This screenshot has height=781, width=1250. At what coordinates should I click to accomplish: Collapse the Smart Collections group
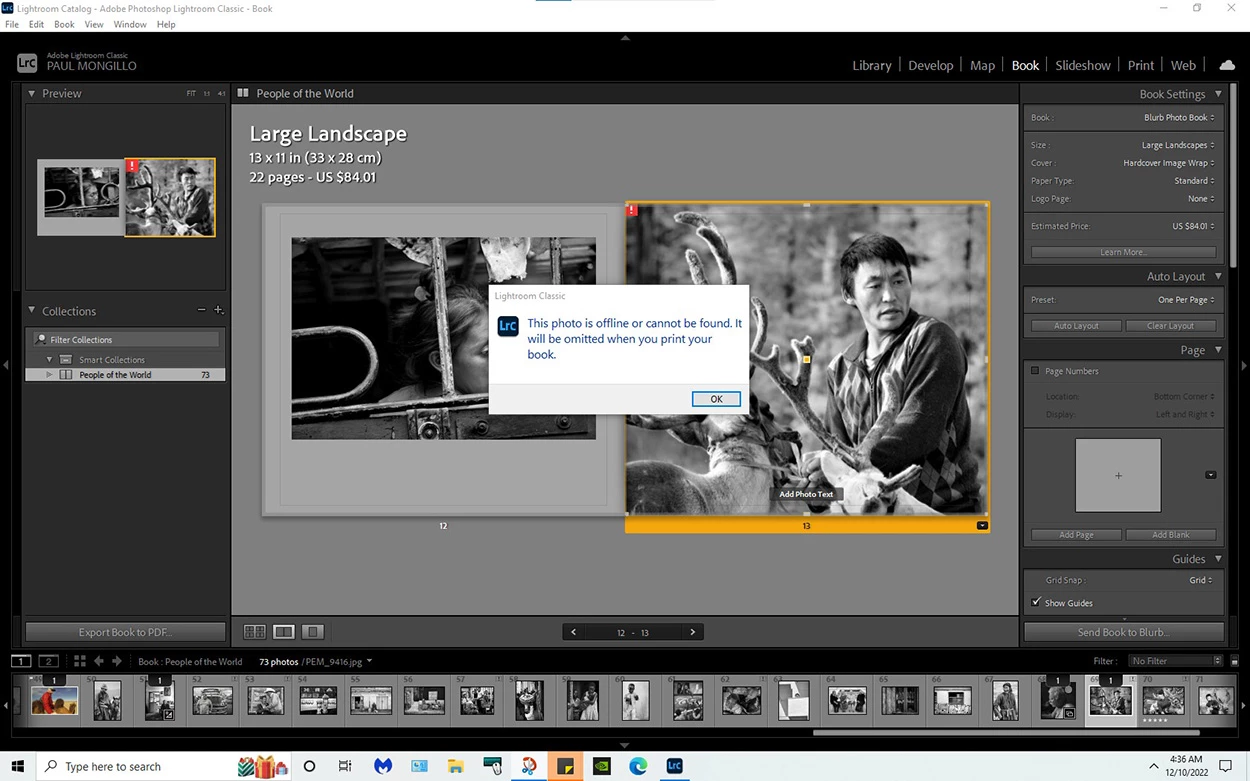coord(49,359)
